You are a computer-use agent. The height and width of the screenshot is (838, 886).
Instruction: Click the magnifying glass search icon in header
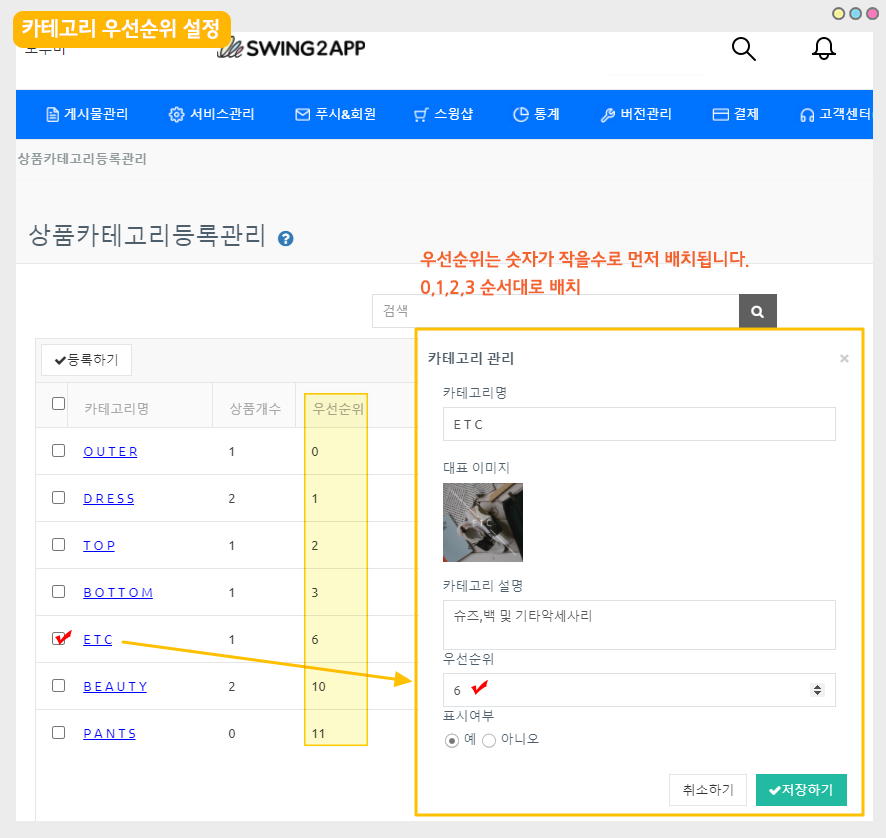click(x=743, y=49)
